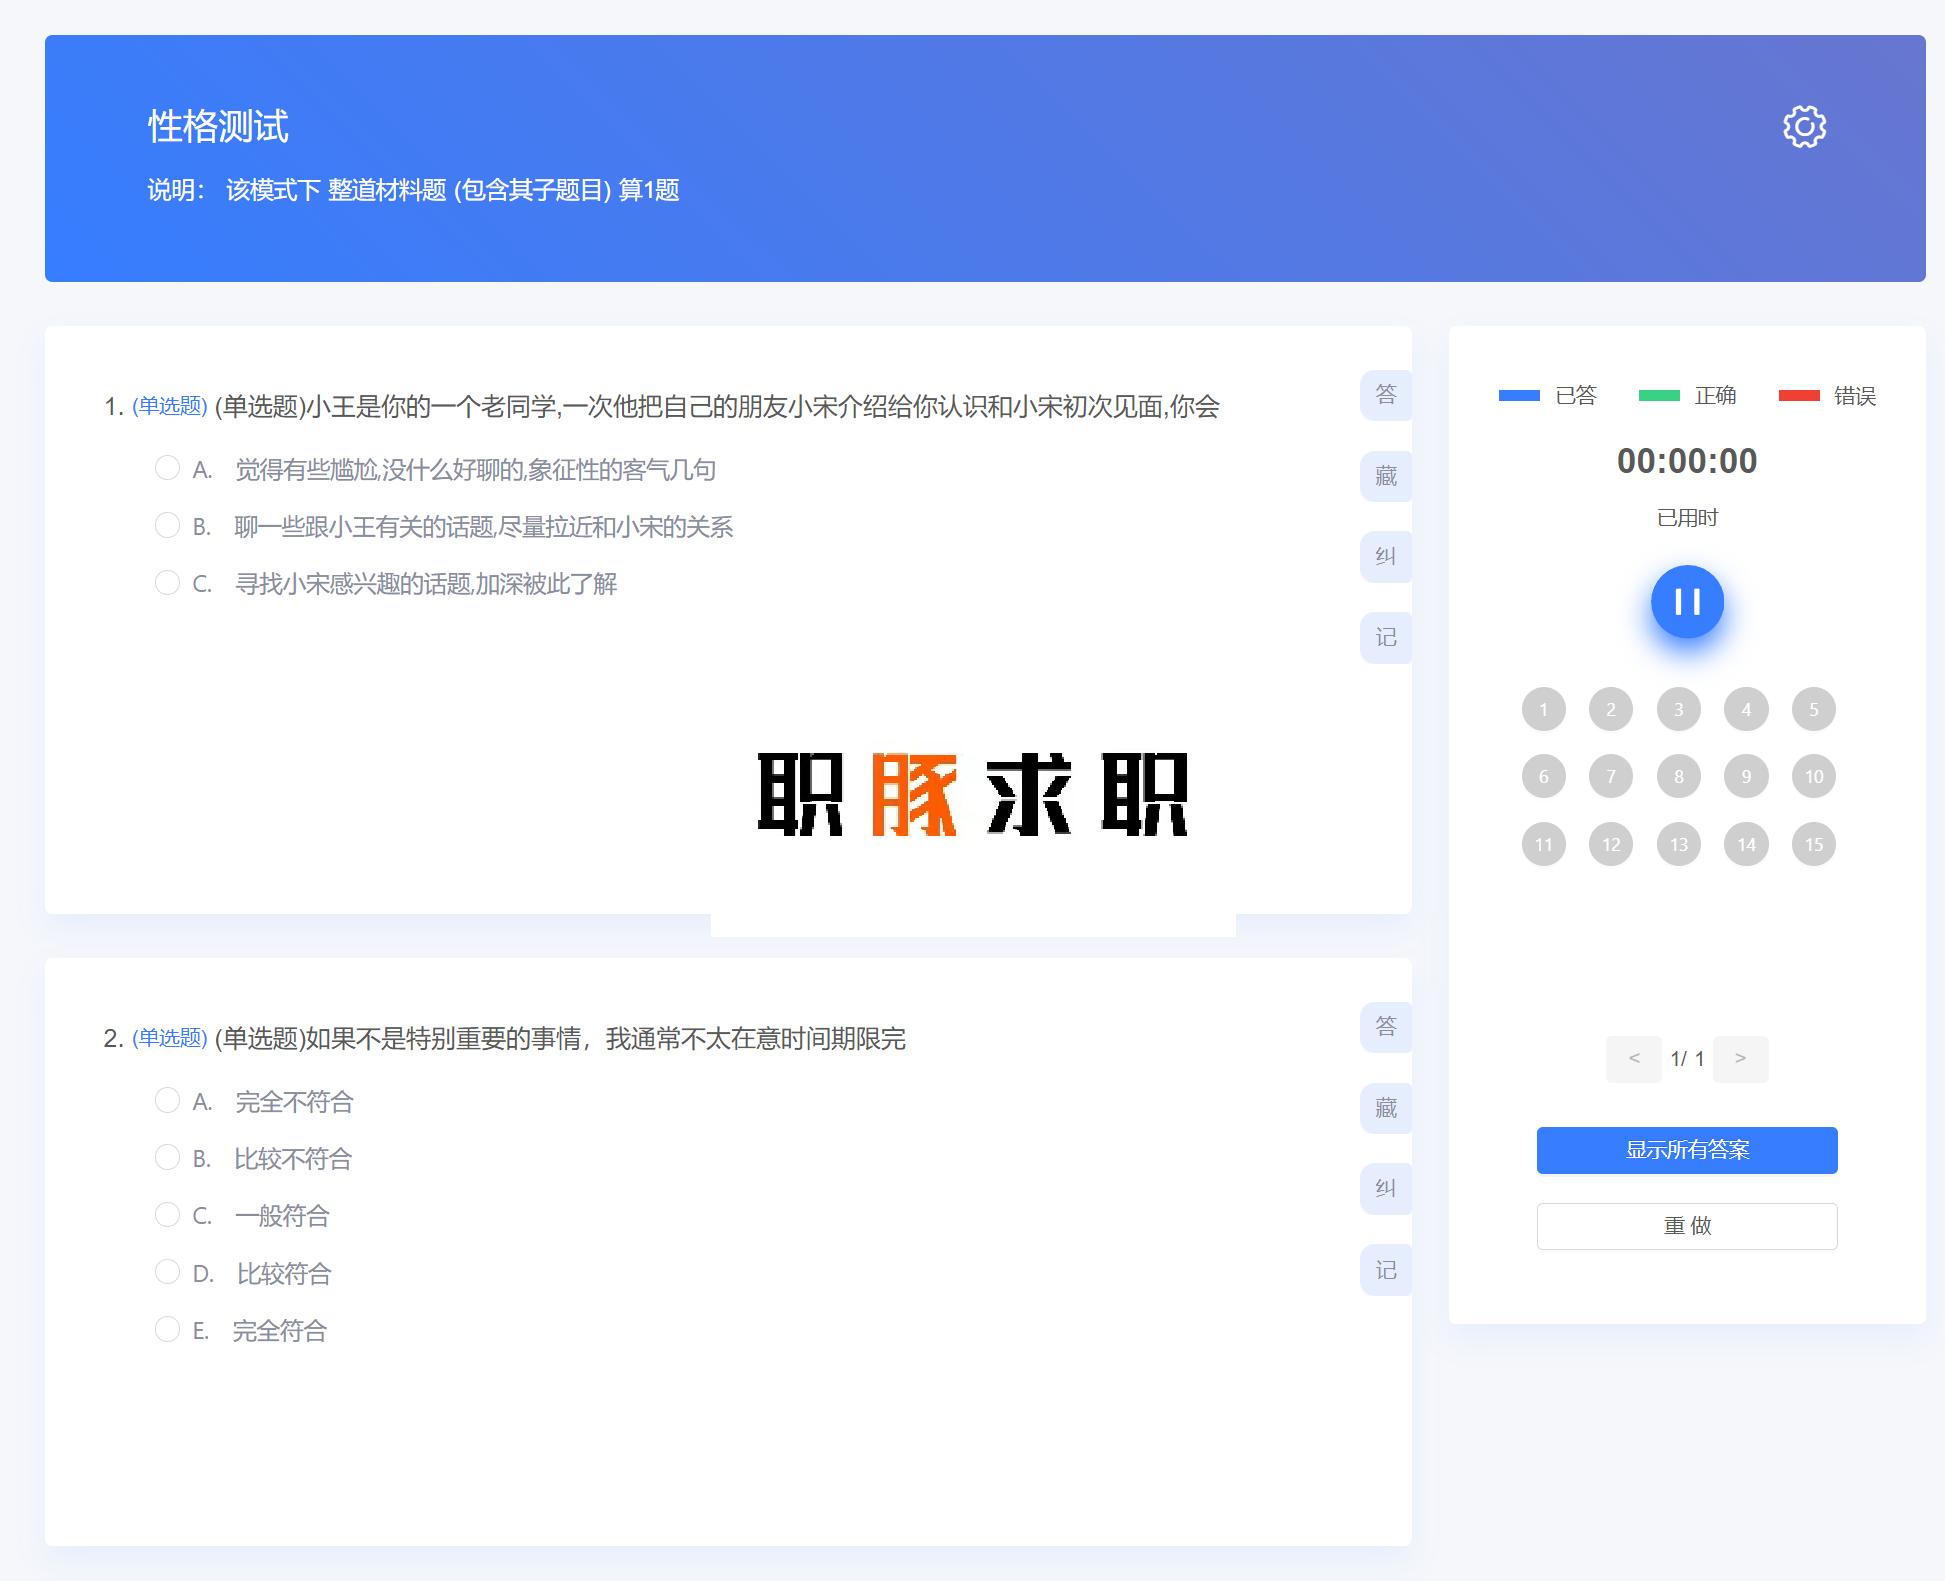Choose 比较符合 in question 2
Screen dimensions: 1945x1581
(x=167, y=1272)
